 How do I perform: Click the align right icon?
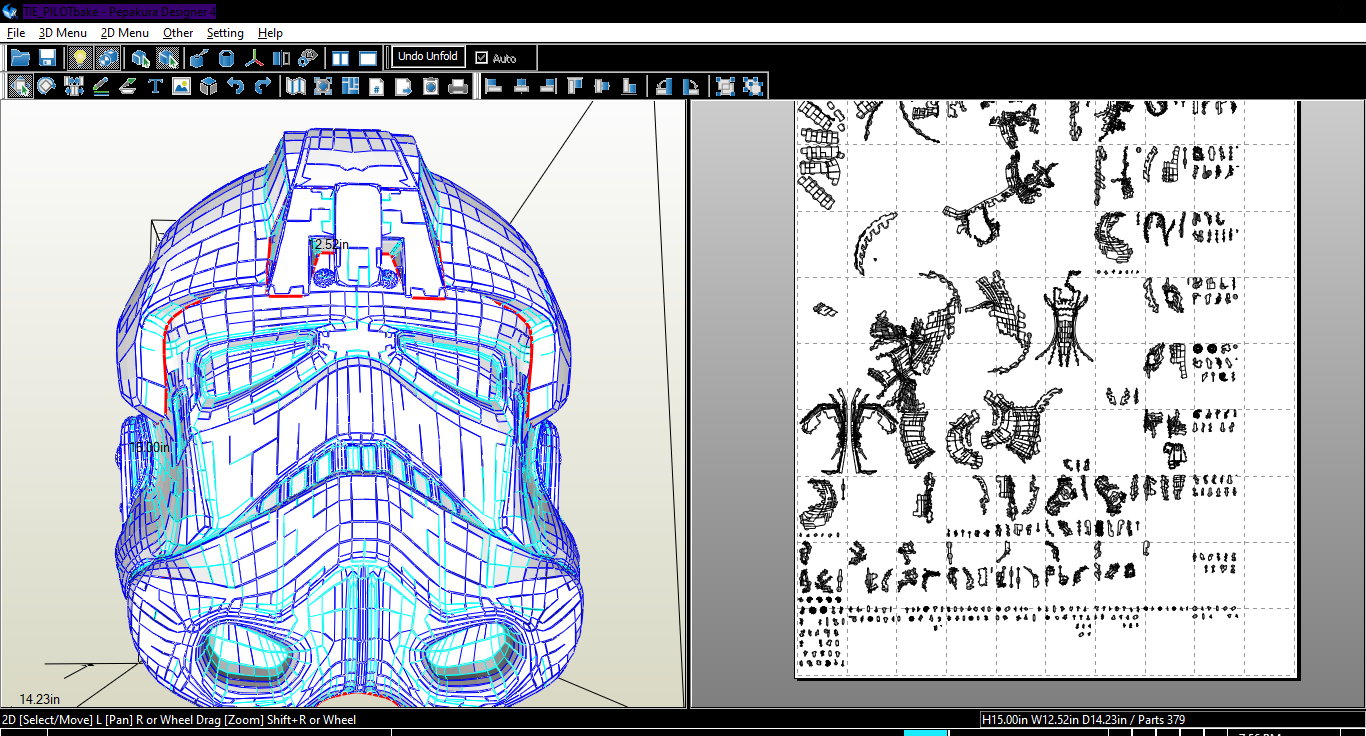[x=547, y=86]
